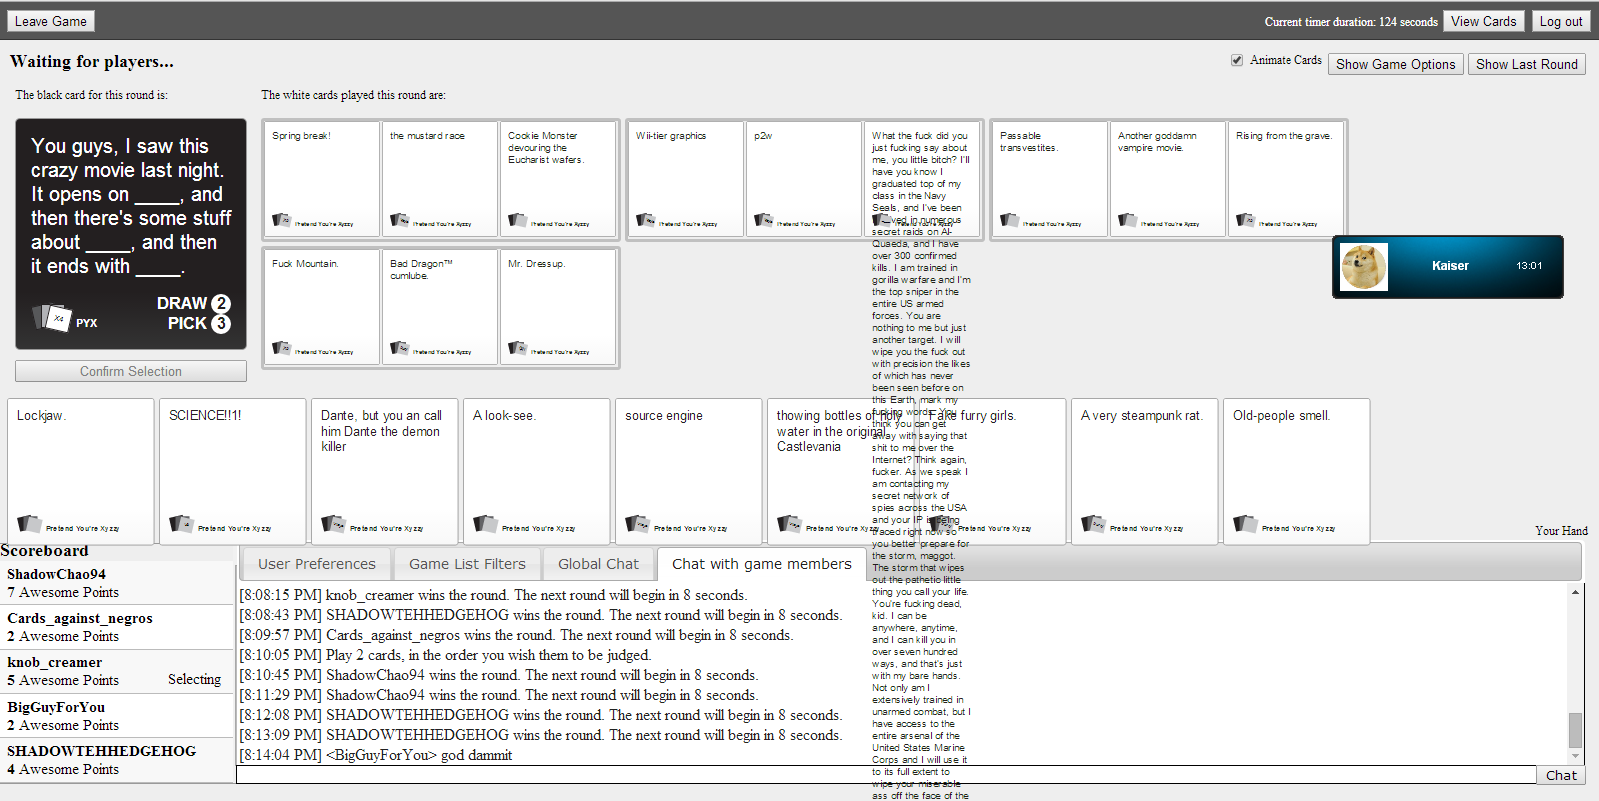Image resolution: width=1599 pixels, height=801 pixels.
Task: Click 'Rising from the grave.' card
Action: pos(1286,179)
